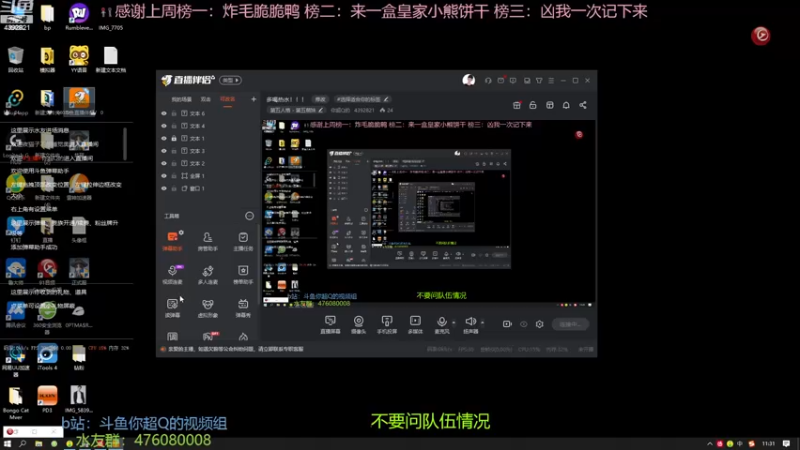800x450 pixels.
Task: Click the headset customer service icon
Action: pos(488,81)
